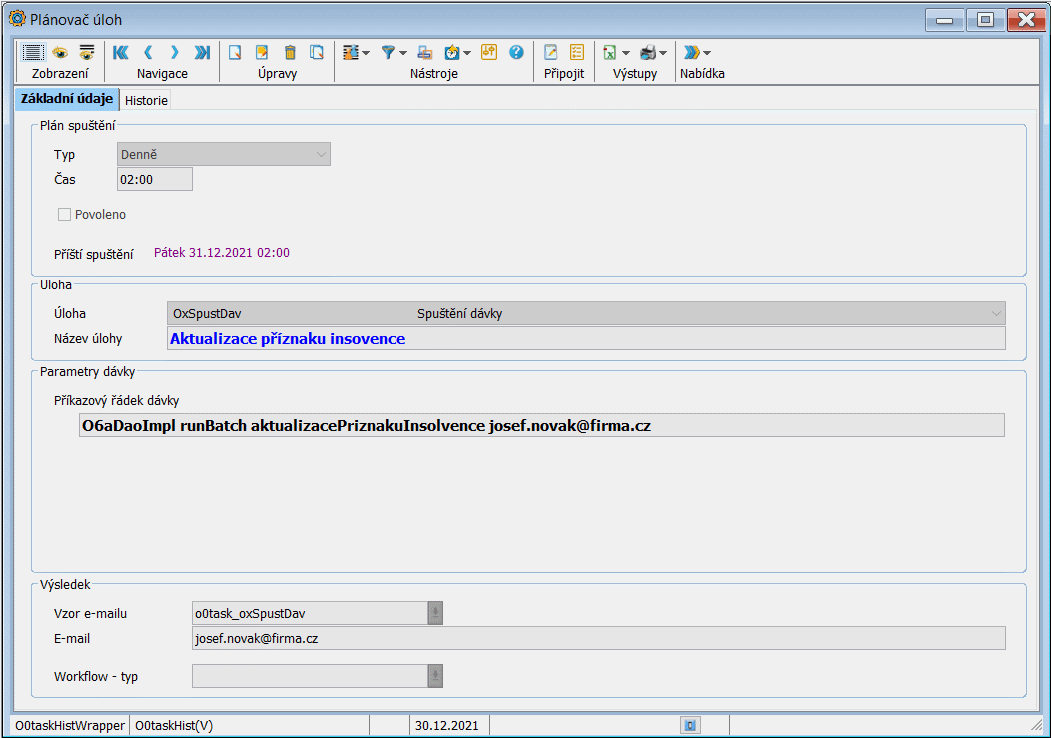Edit the record with pencil icon
The height and width of the screenshot is (738, 1051).
click(x=263, y=53)
